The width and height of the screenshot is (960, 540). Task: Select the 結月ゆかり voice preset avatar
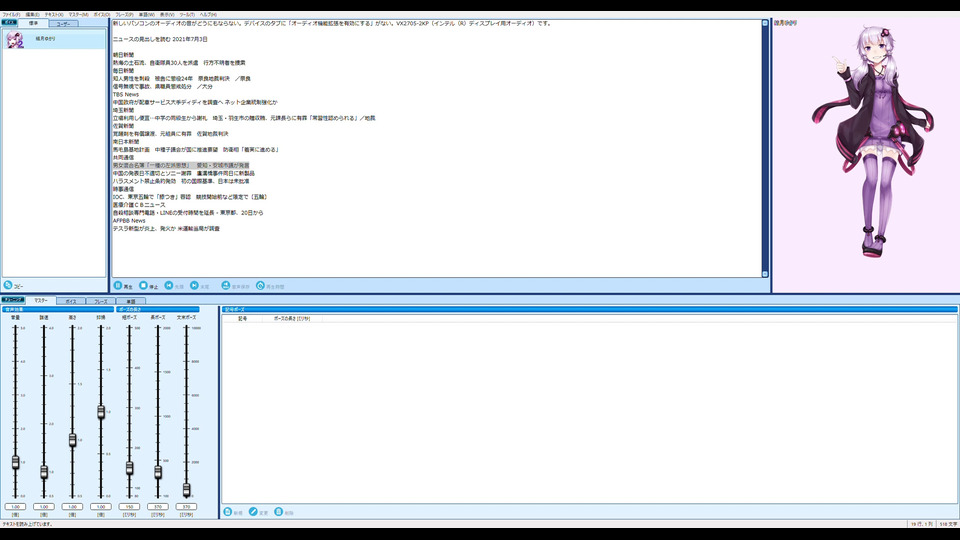pyautogui.click(x=15, y=40)
